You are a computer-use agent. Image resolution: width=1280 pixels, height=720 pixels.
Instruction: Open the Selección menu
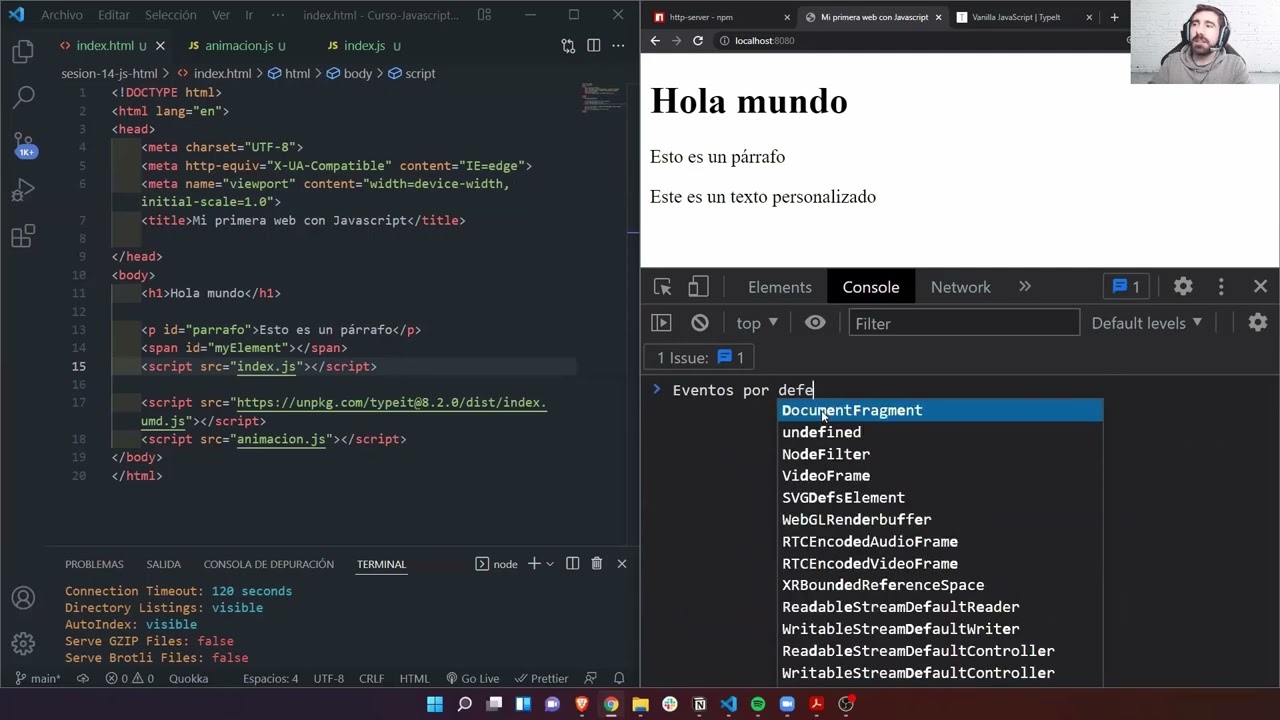coord(171,15)
